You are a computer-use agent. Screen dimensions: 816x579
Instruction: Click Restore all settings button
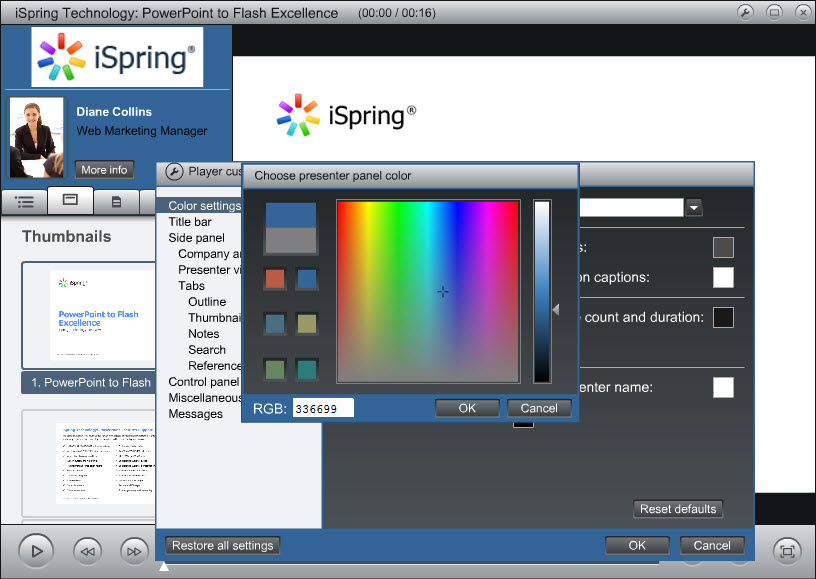click(x=223, y=545)
